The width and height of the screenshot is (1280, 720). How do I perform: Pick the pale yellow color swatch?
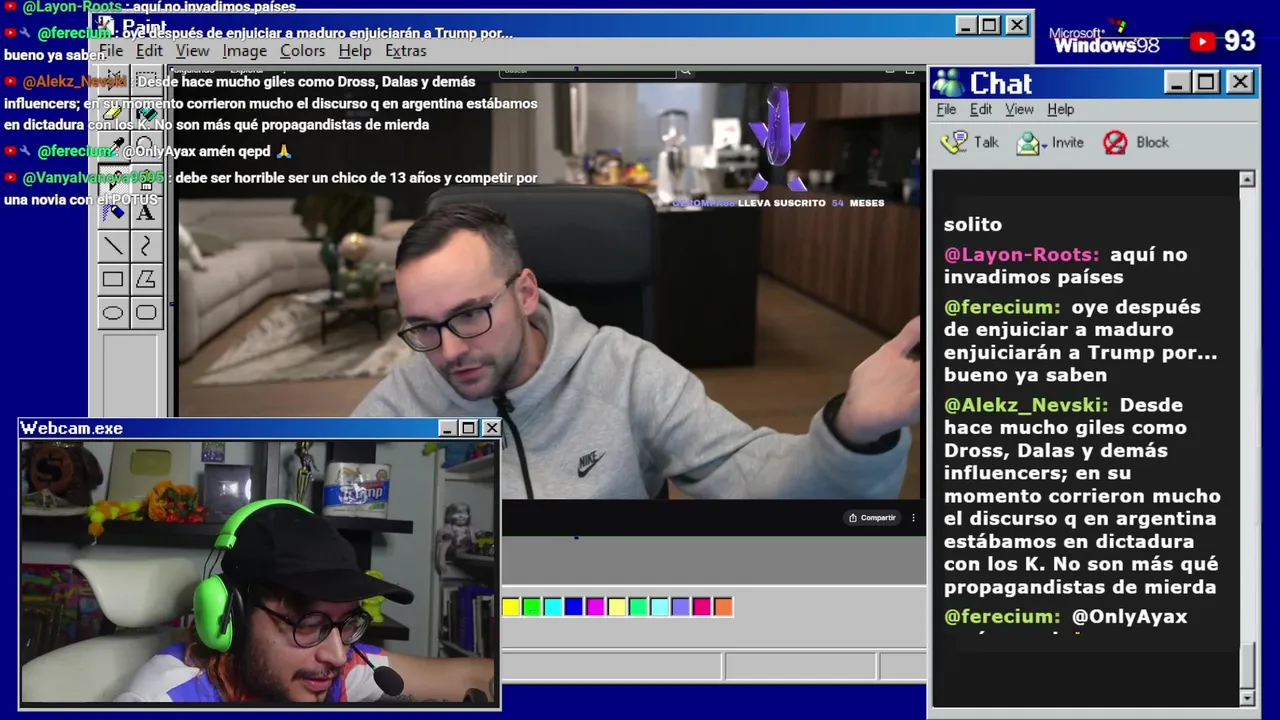pos(617,606)
